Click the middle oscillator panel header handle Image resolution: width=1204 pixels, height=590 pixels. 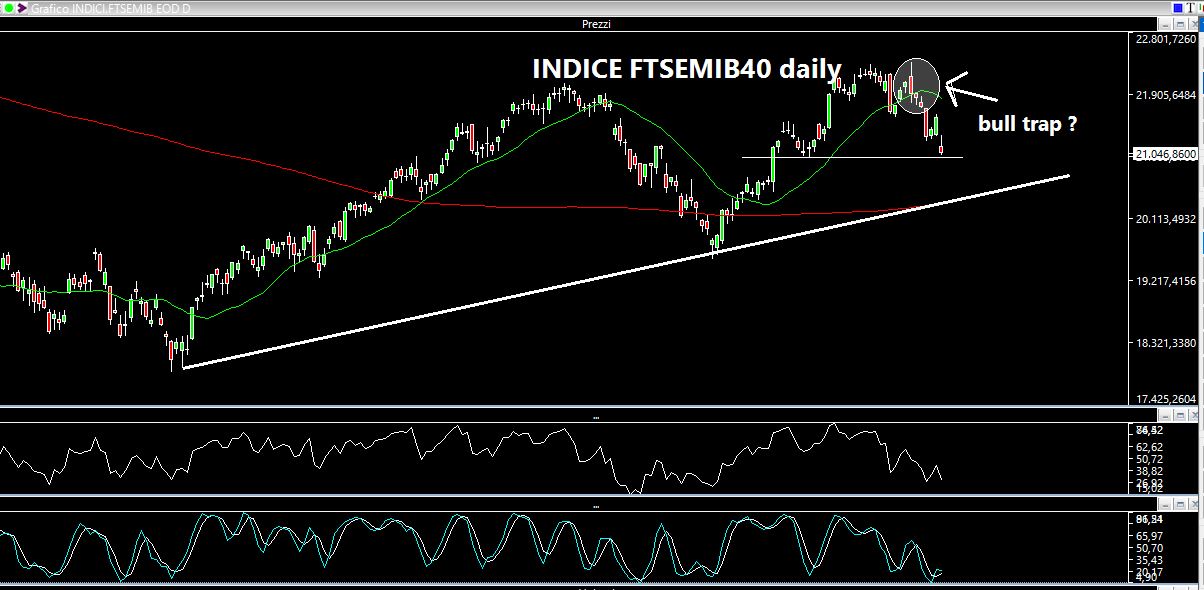pos(595,416)
